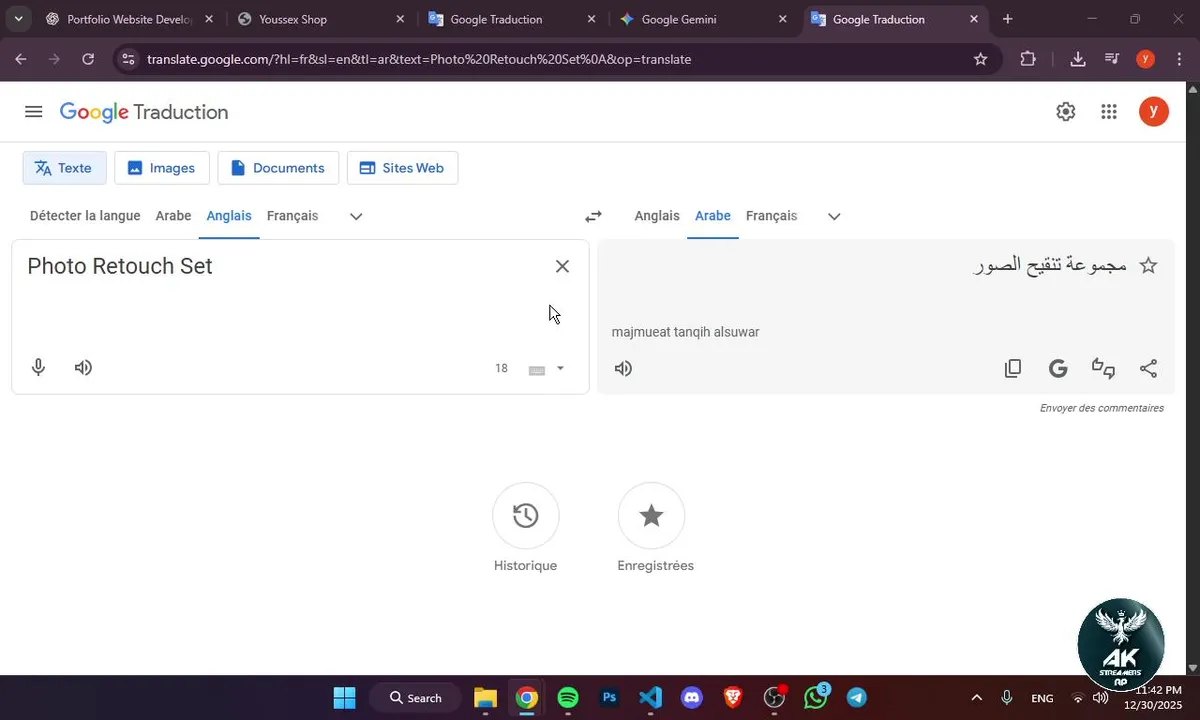
Task: Reload the current page
Action: [88, 59]
